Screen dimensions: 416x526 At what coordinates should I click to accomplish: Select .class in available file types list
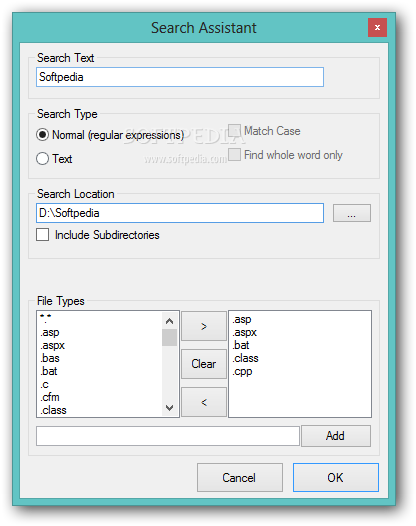point(100,410)
